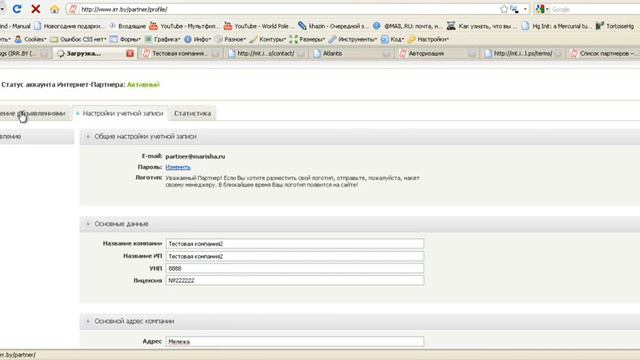
Task: Open Контуры toolbar menu
Action: (268, 39)
